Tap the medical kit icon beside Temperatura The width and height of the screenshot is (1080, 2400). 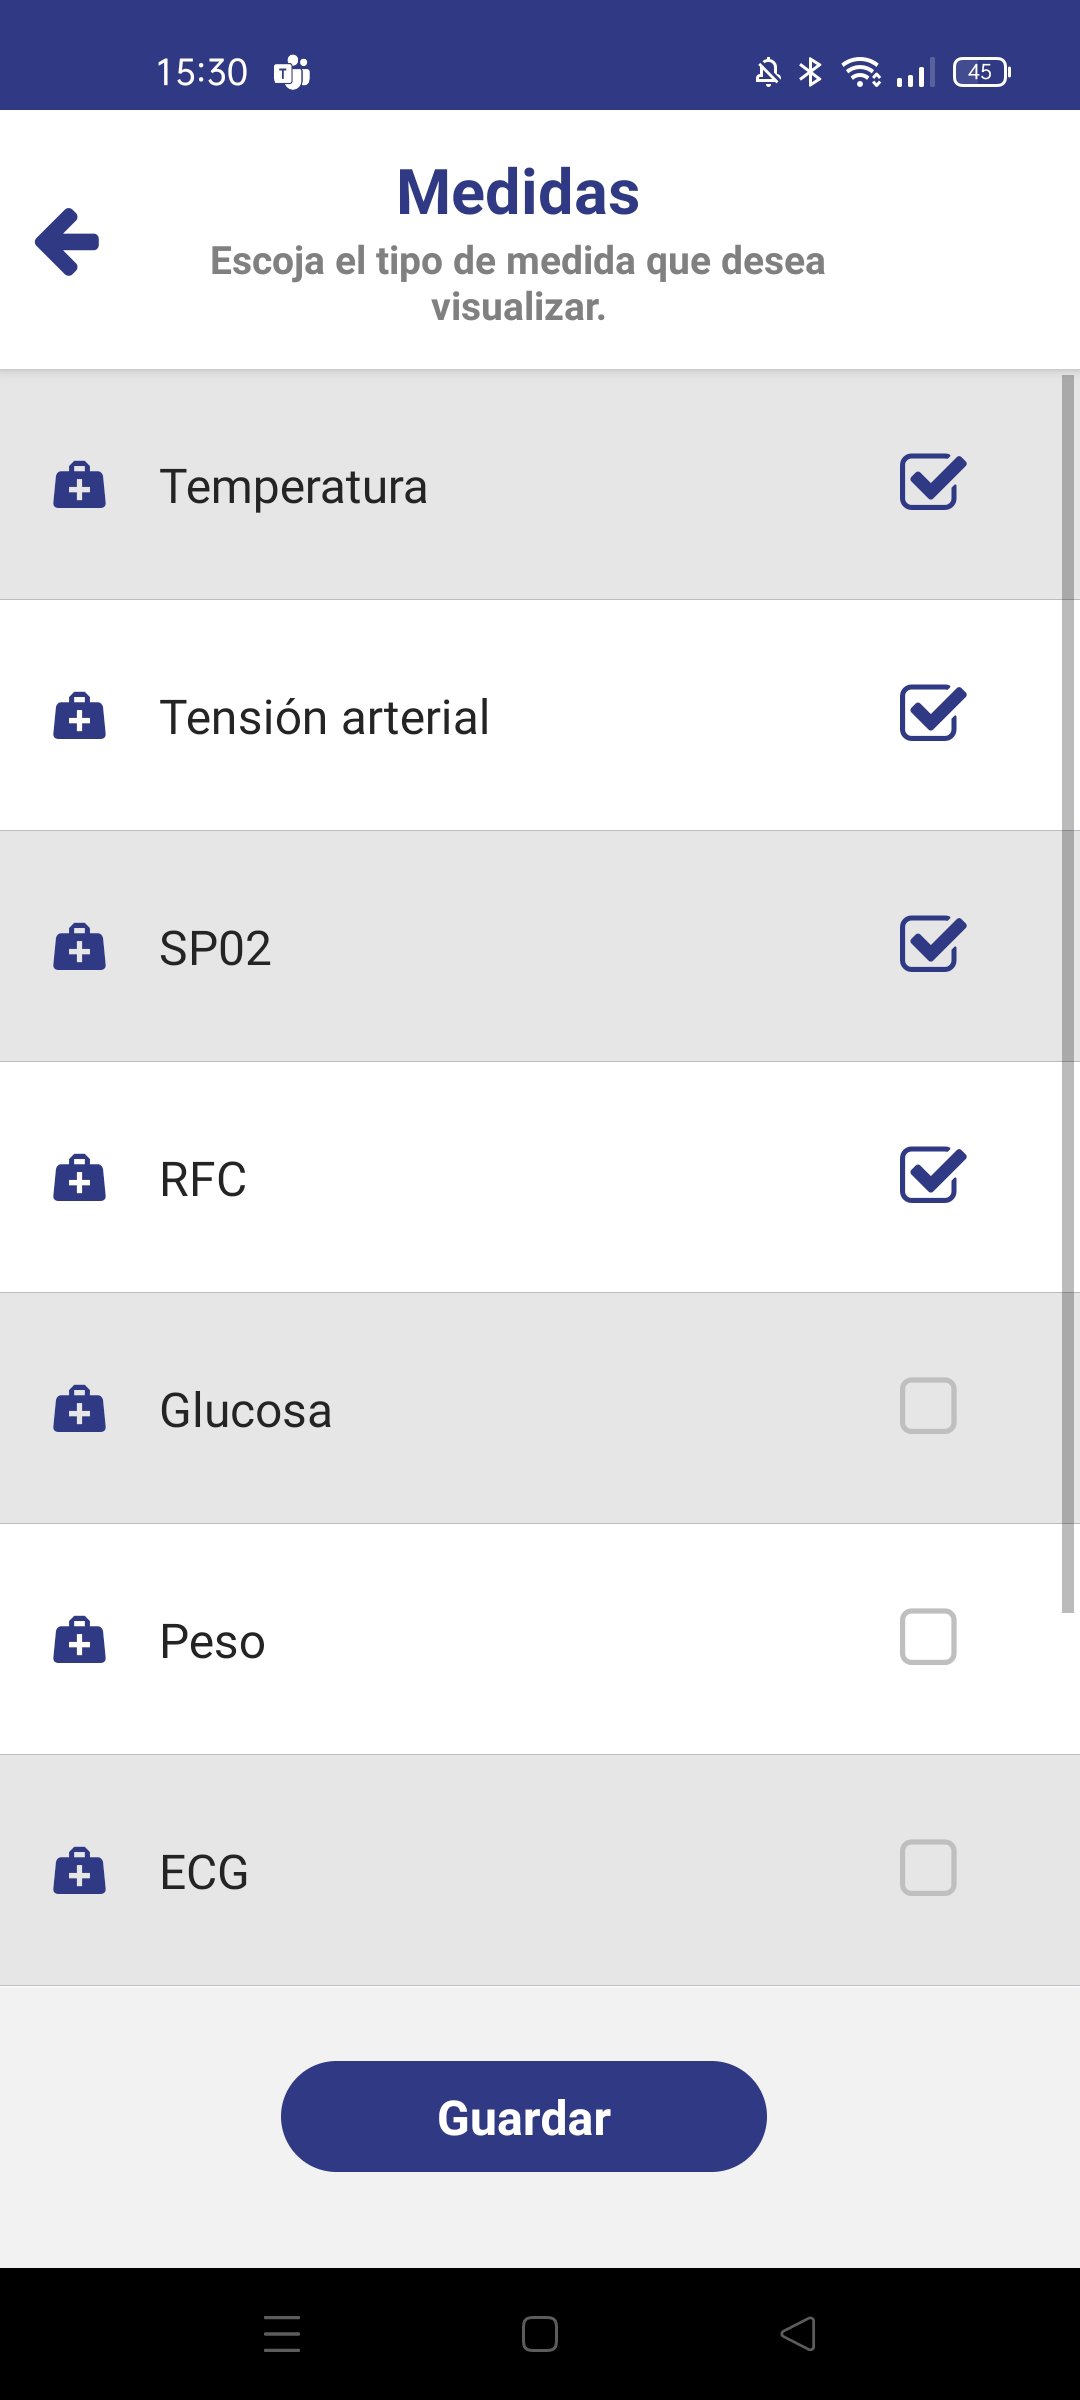(x=80, y=485)
